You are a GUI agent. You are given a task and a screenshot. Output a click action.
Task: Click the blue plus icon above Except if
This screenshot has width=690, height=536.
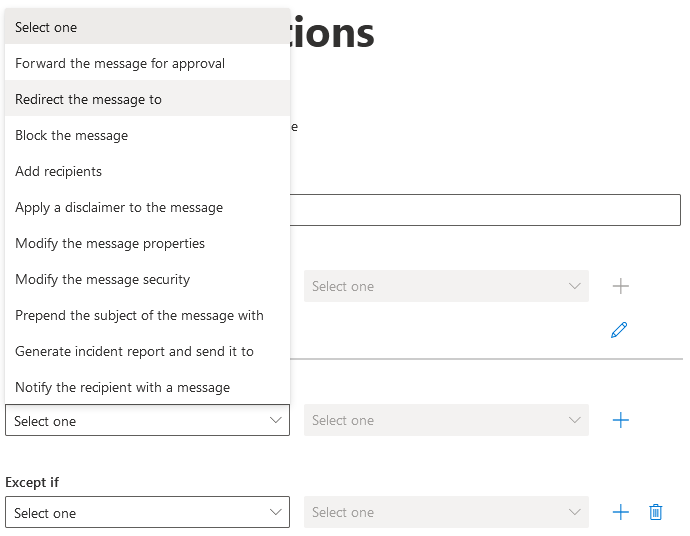pos(620,420)
